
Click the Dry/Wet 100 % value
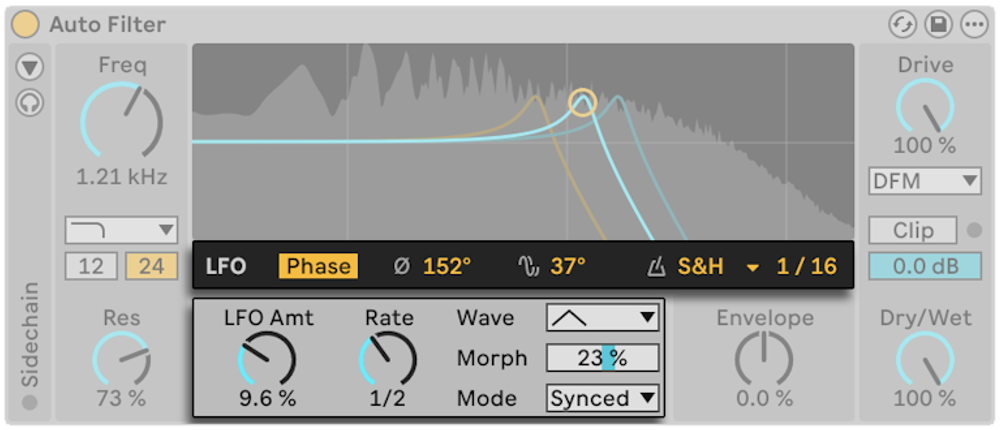pos(925,399)
